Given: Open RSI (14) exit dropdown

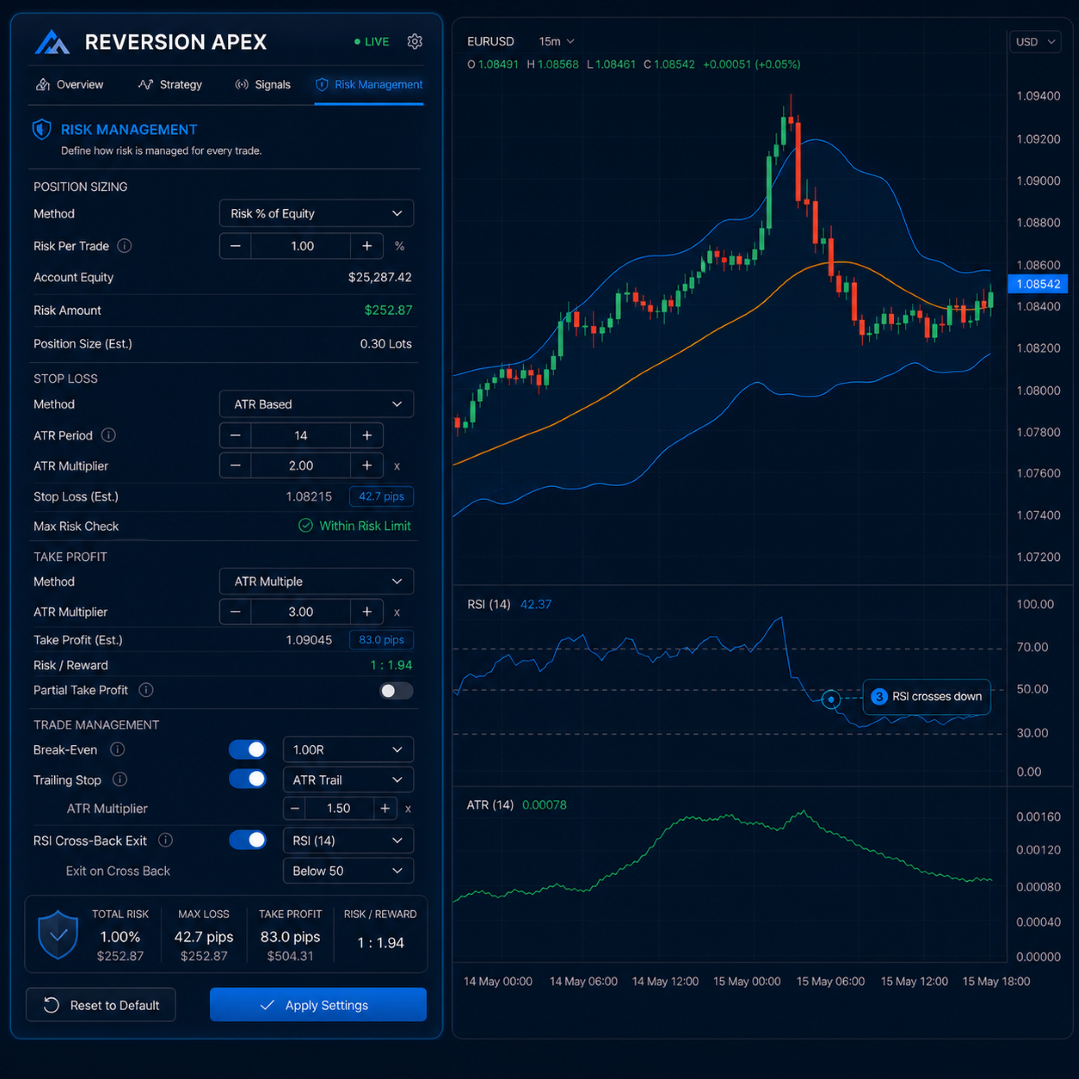Looking at the screenshot, I should tap(348, 841).
